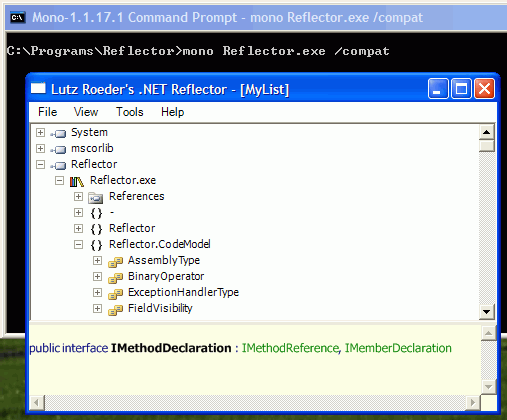Click the References folder icon
This screenshot has height=420, width=507.
click(96, 197)
